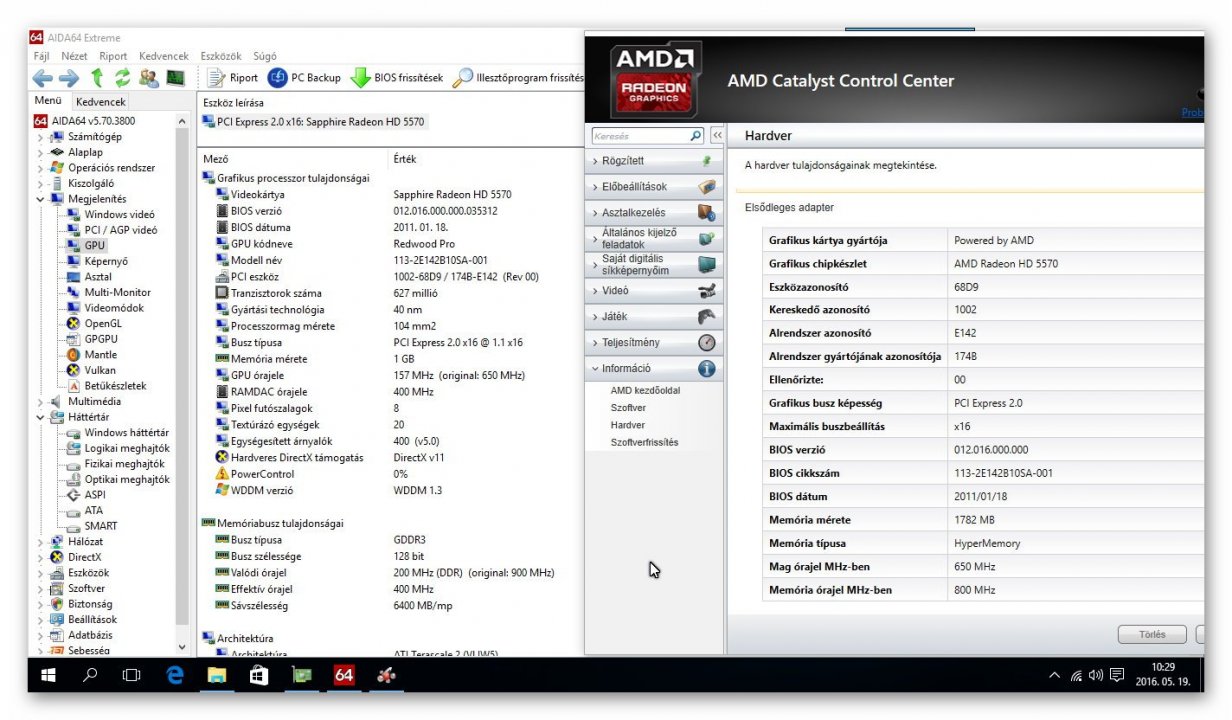Image resolution: width=1232 pixels, height=720 pixels.
Task: Click the Törlés button
Action: [x=1152, y=634]
